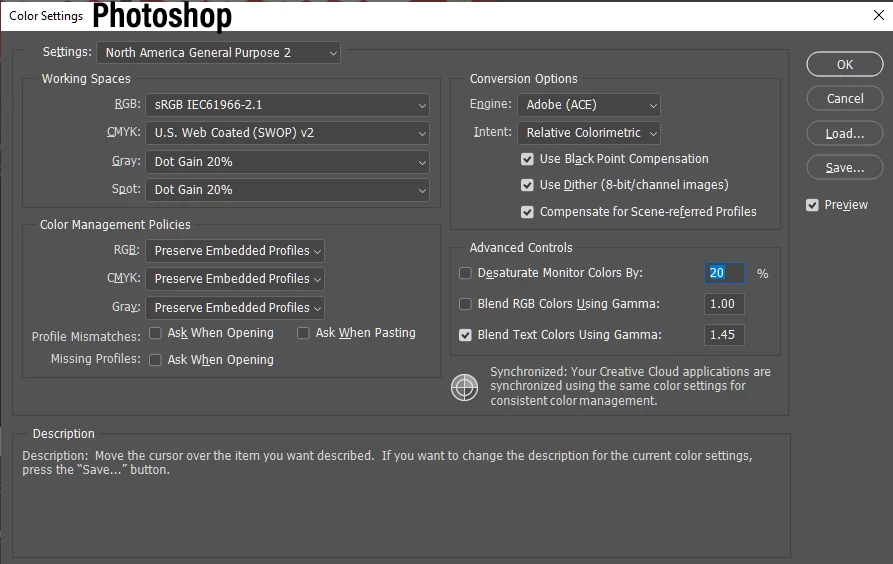Open the RGB working space dropdown
Screen dimensions: 893x564
click(288, 105)
